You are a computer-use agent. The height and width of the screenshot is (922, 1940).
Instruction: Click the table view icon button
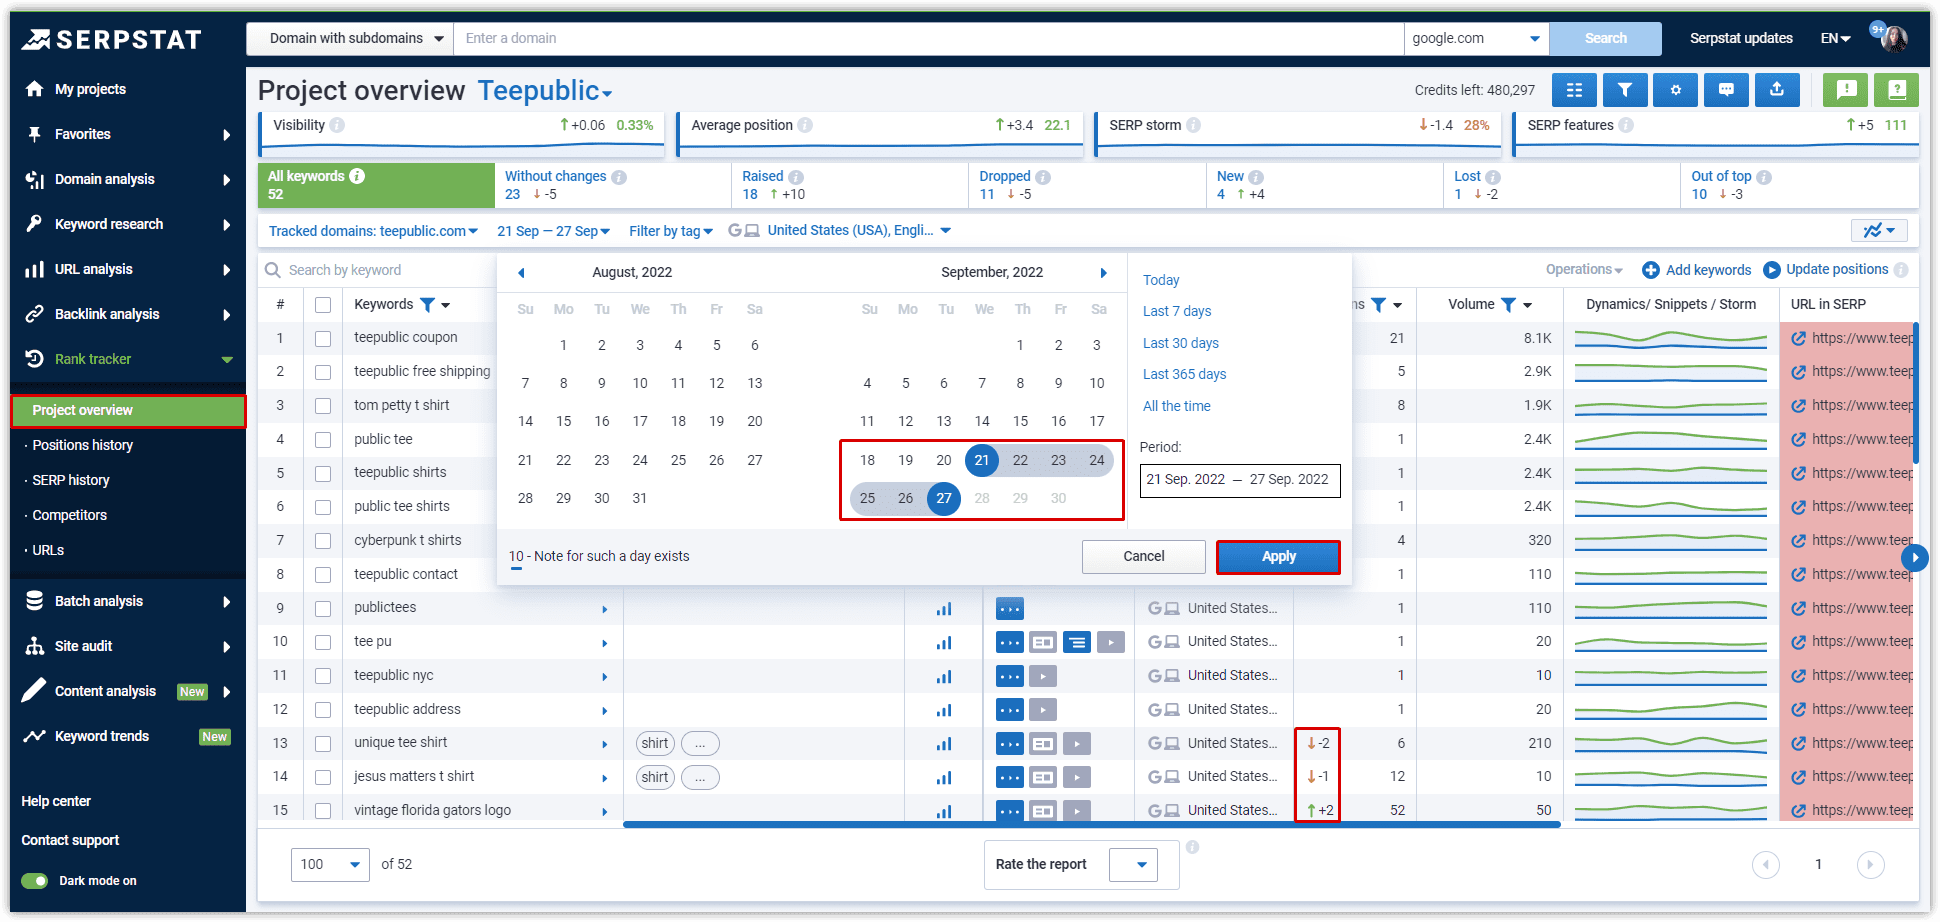pyautogui.click(x=1574, y=90)
